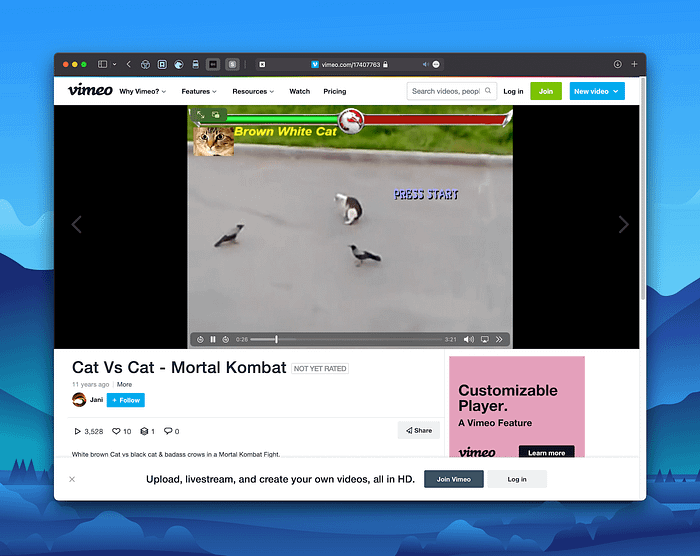700x556 pixels.
Task: Toggle fullscreen icon at video top-left
Action: point(201,115)
